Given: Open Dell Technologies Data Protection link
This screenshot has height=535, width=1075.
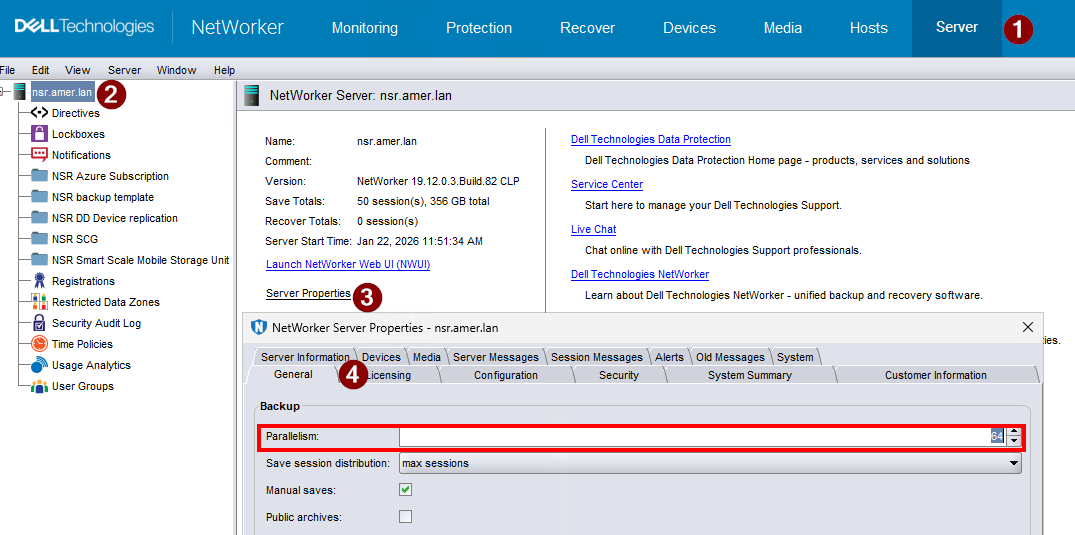Looking at the screenshot, I should point(651,139).
